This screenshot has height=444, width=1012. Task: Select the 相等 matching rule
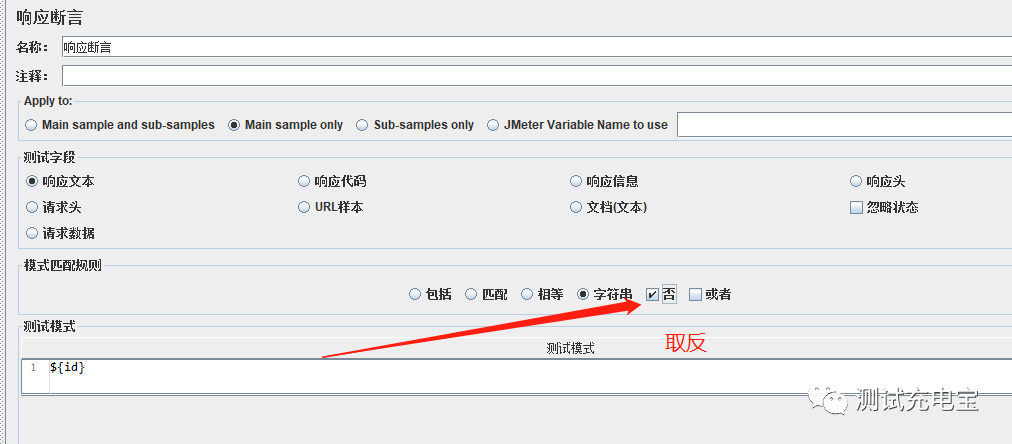[527, 294]
